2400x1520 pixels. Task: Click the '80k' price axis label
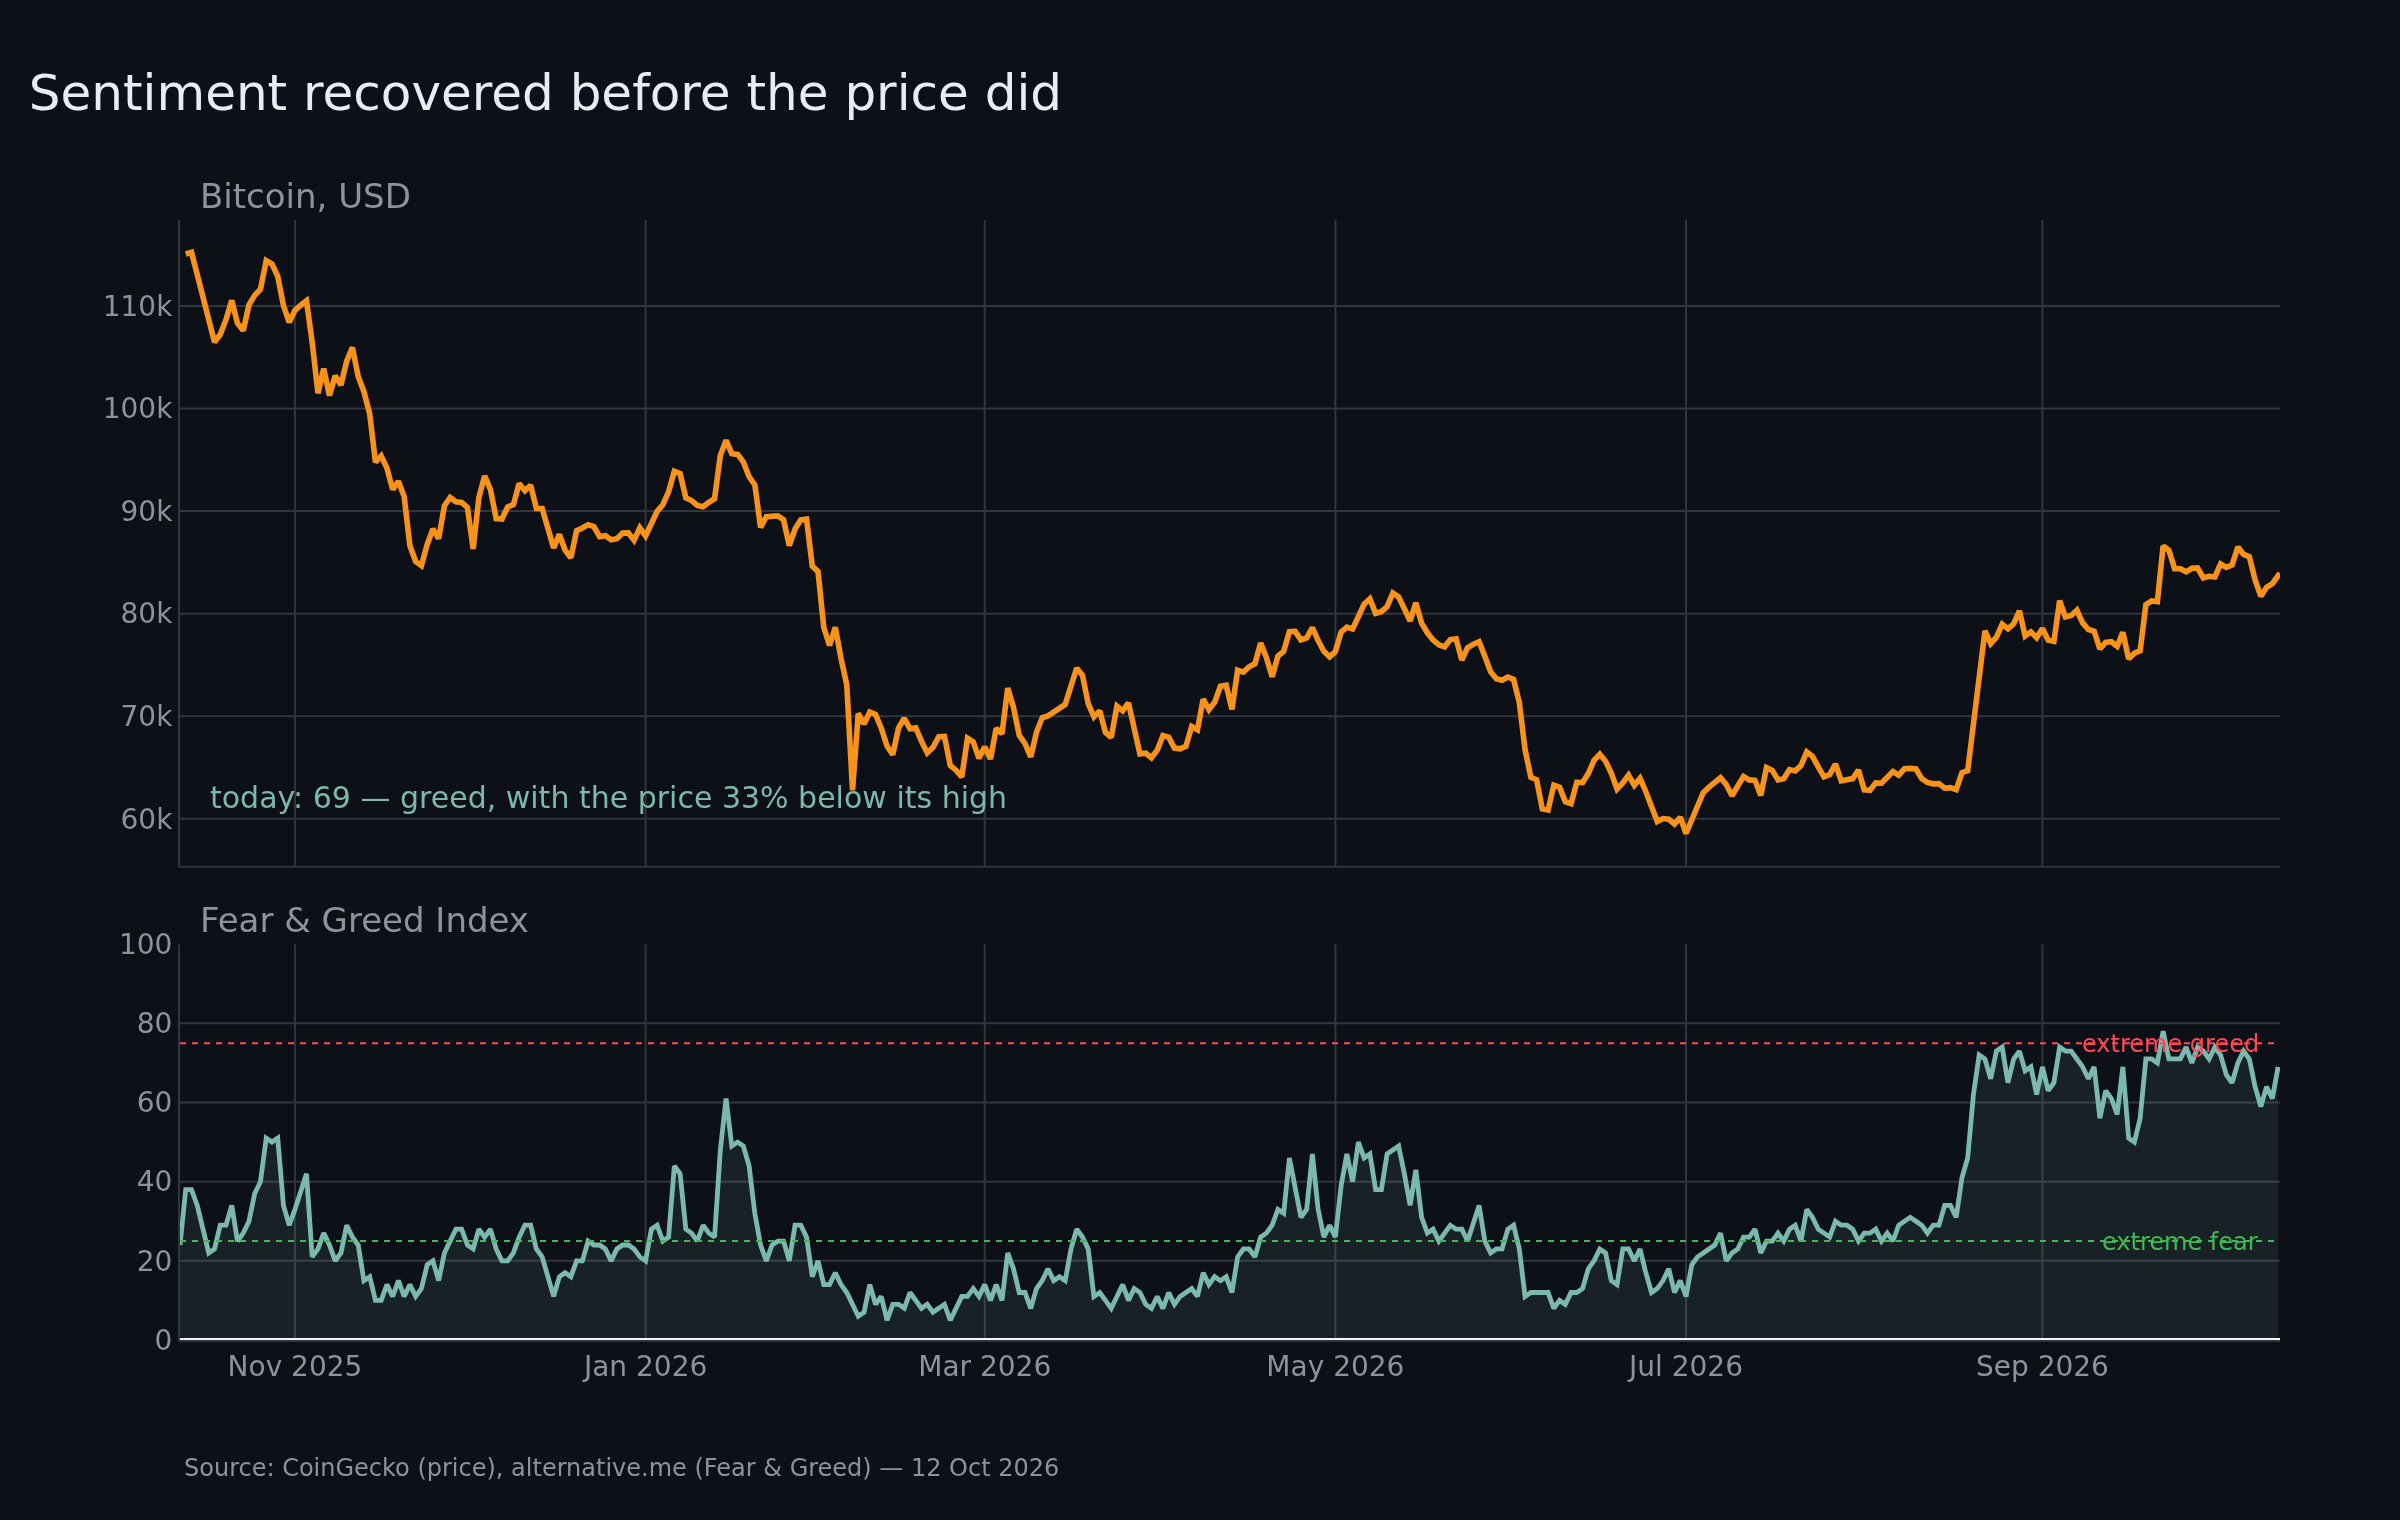(x=146, y=614)
